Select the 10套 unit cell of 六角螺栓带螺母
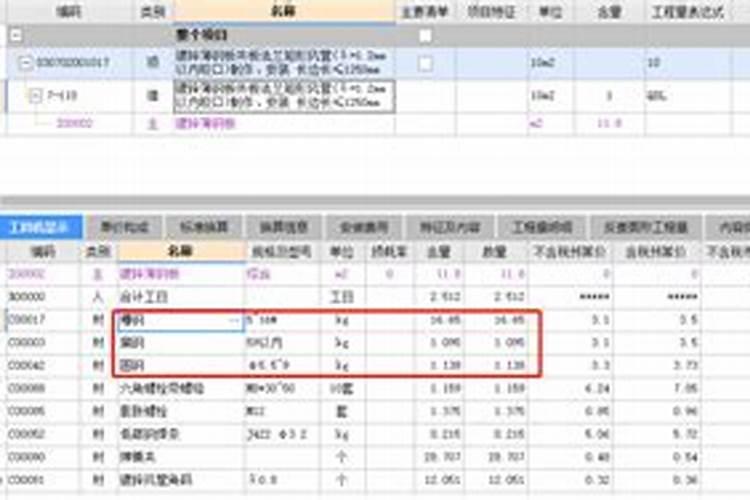The width and height of the screenshot is (750, 500). click(x=342, y=388)
